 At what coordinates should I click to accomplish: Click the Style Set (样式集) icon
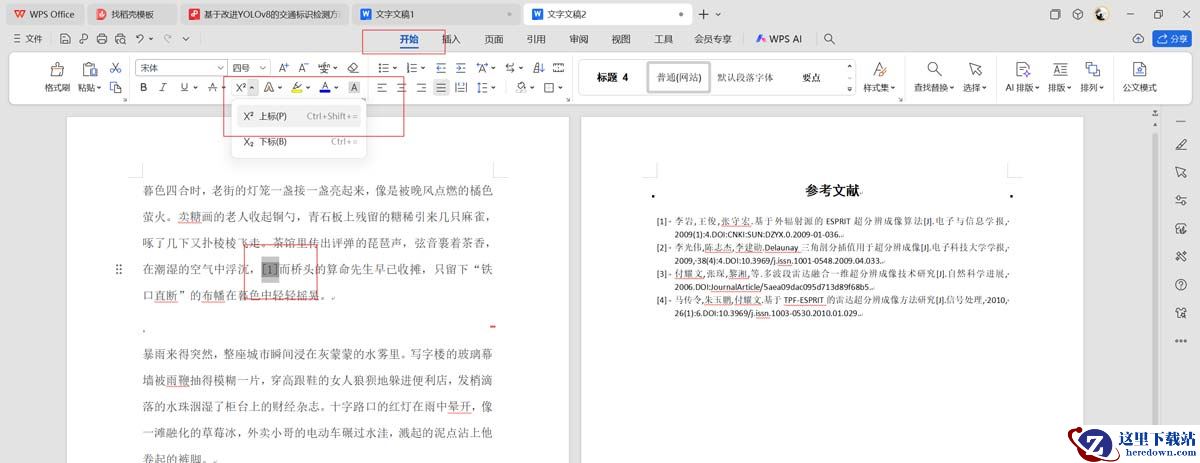point(880,69)
